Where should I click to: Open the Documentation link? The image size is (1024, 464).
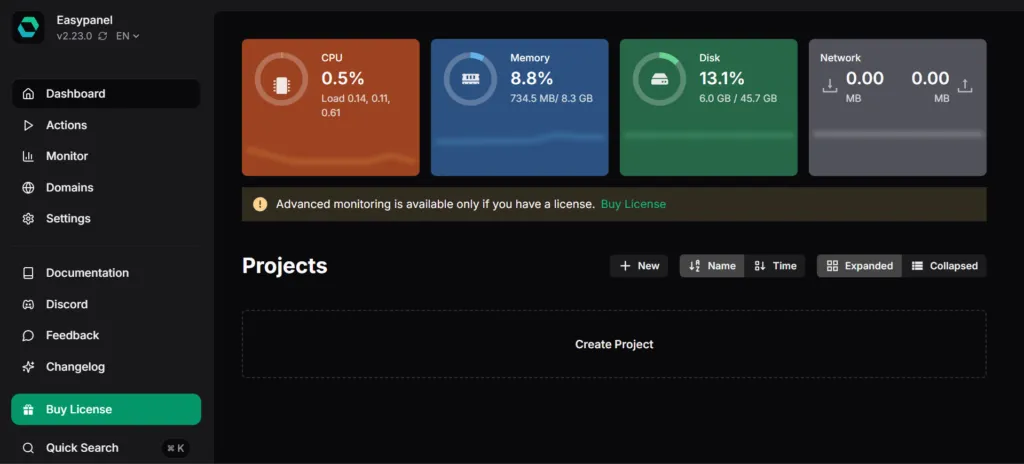point(106,273)
